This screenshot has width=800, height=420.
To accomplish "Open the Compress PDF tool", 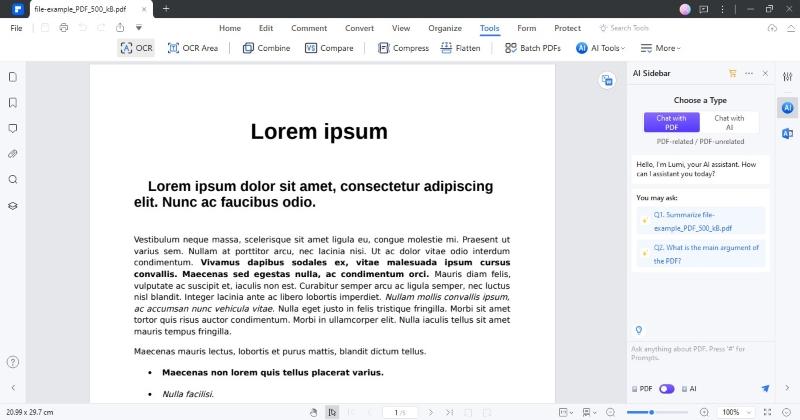I will [x=403, y=48].
